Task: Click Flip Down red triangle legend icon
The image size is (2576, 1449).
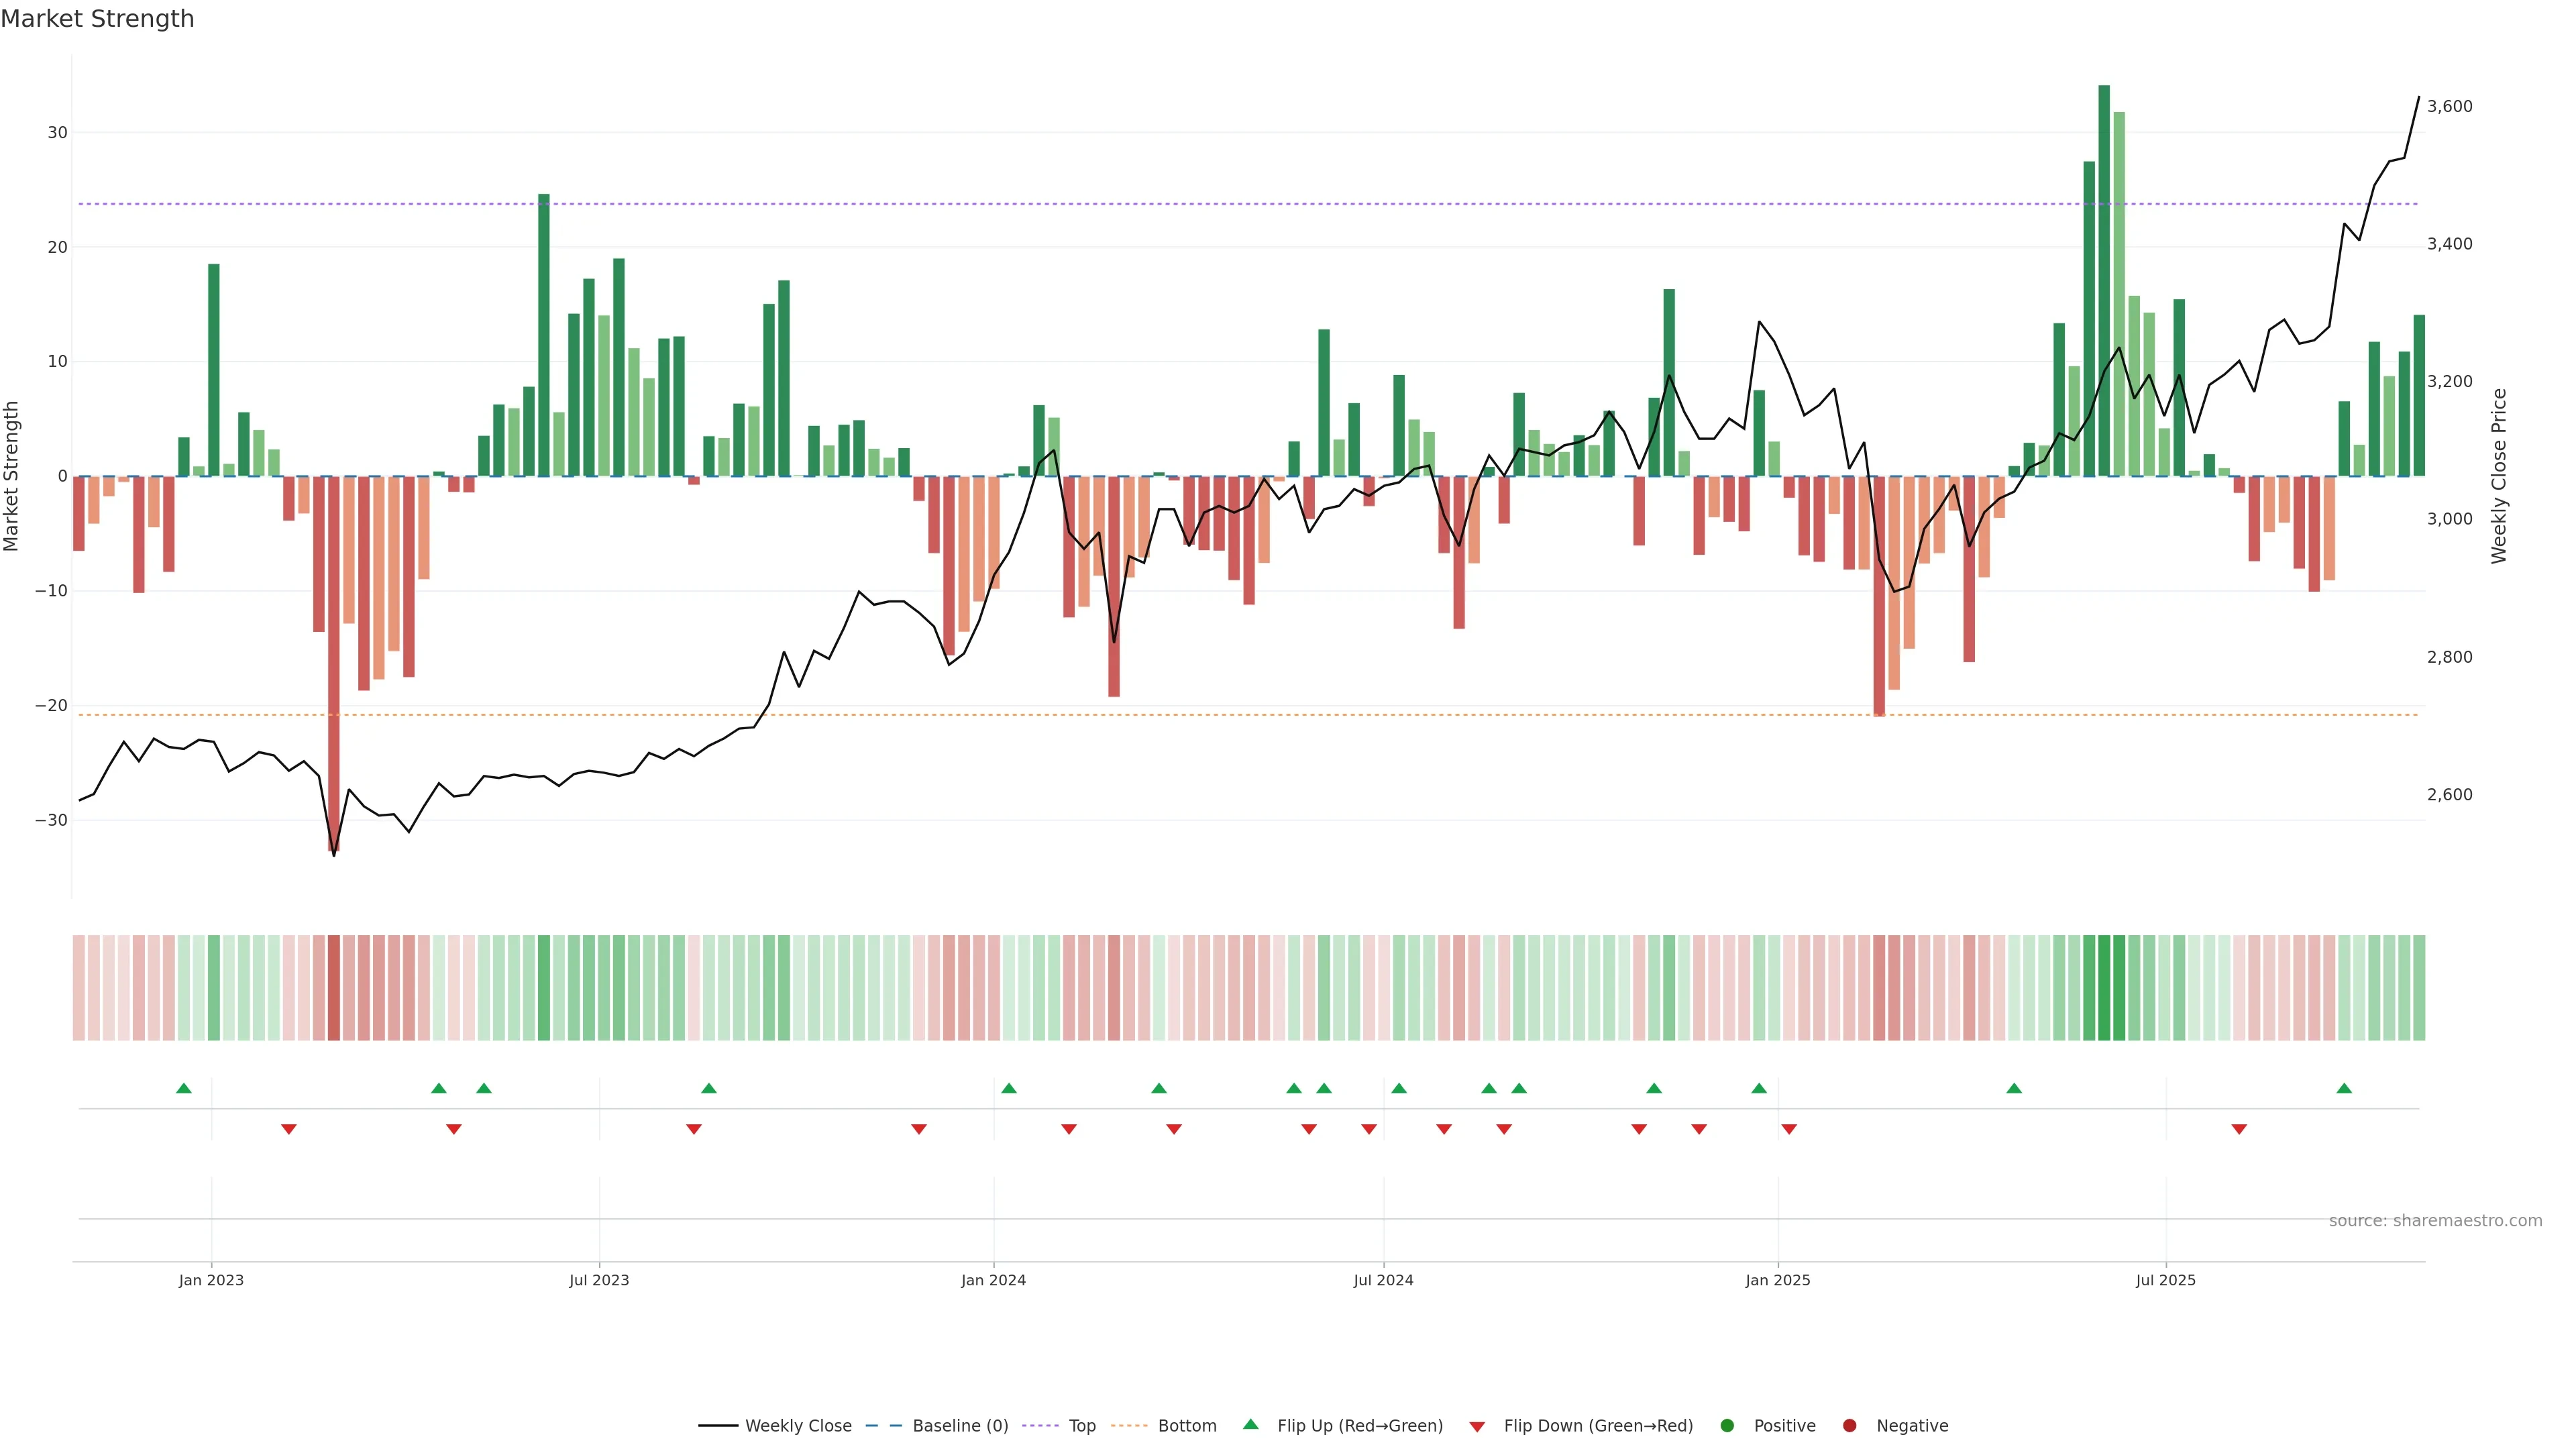Action: tap(1477, 1427)
